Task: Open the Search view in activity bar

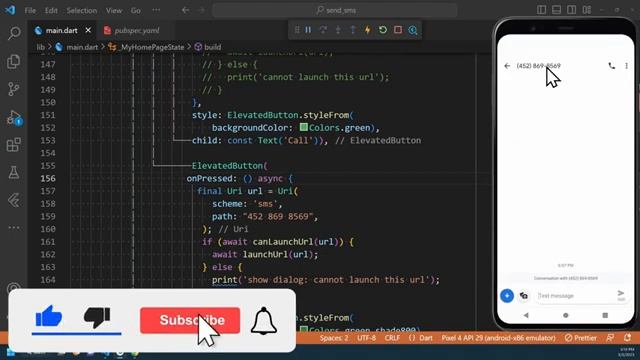Action: coord(14,33)
